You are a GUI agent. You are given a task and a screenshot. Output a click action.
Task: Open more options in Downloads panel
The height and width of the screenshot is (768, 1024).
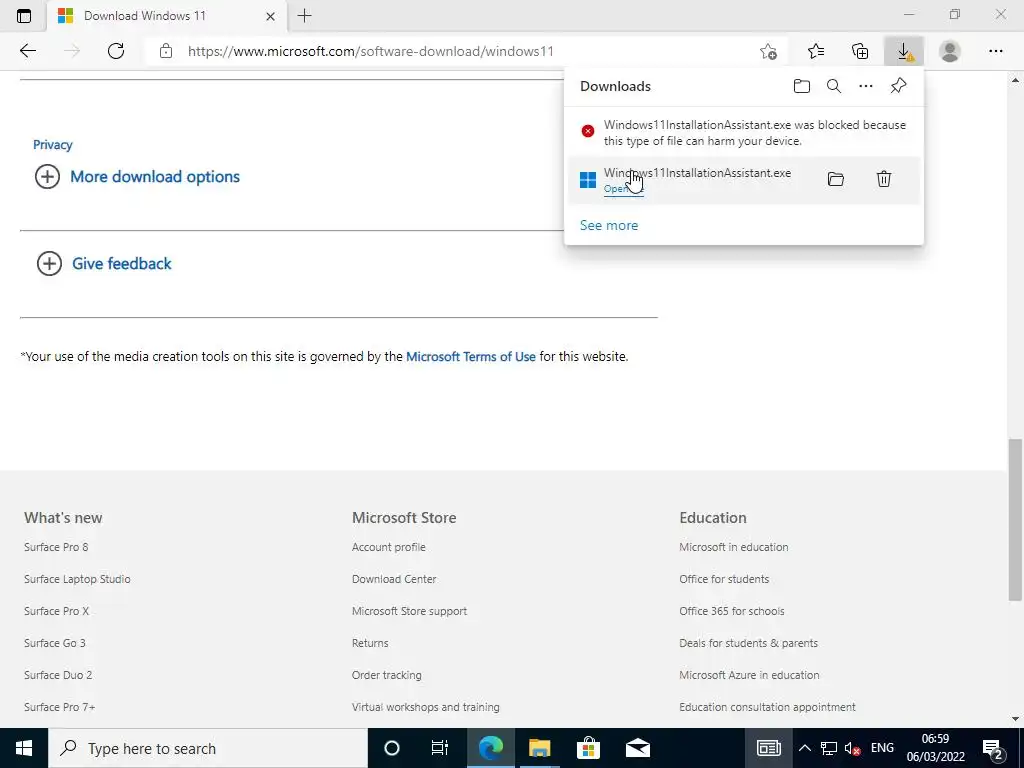[x=866, y=86]
